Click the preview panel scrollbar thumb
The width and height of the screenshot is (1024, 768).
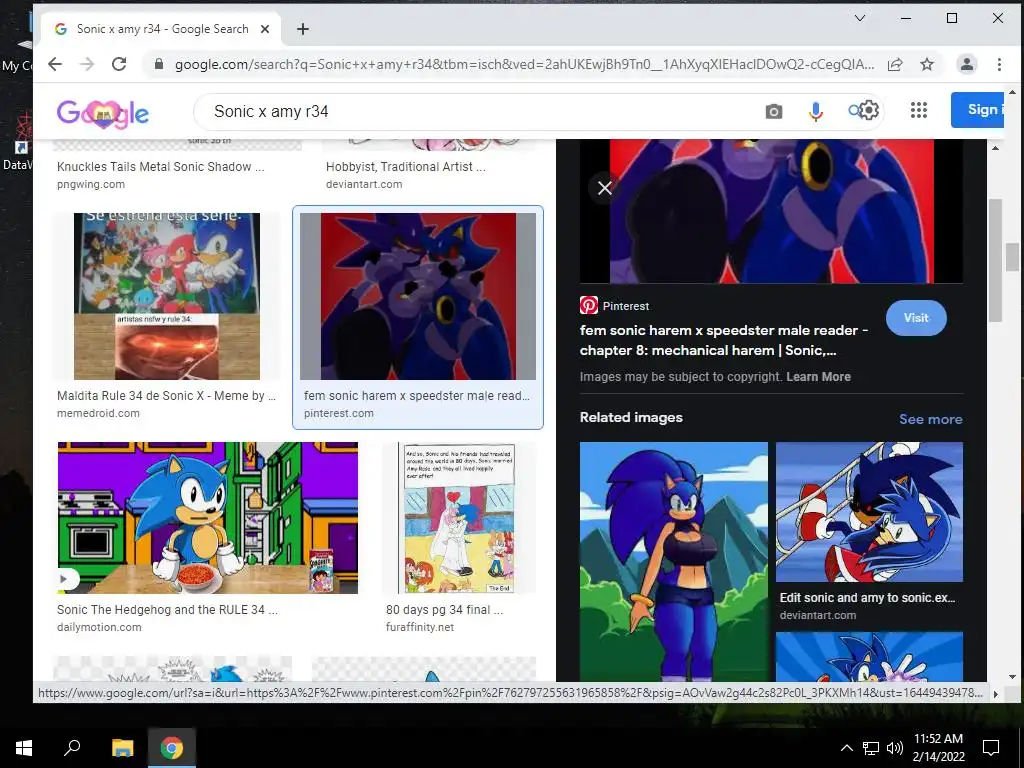(x=995, y=260)
